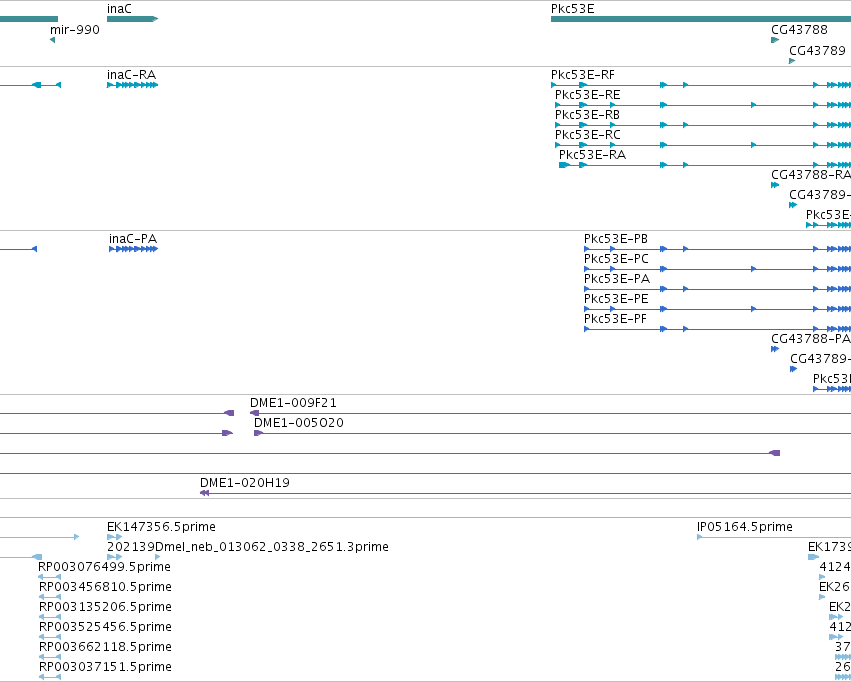Screen dimensions: 851x682
Task: Select the RP003456810.5prime read label
Action: 105,587
